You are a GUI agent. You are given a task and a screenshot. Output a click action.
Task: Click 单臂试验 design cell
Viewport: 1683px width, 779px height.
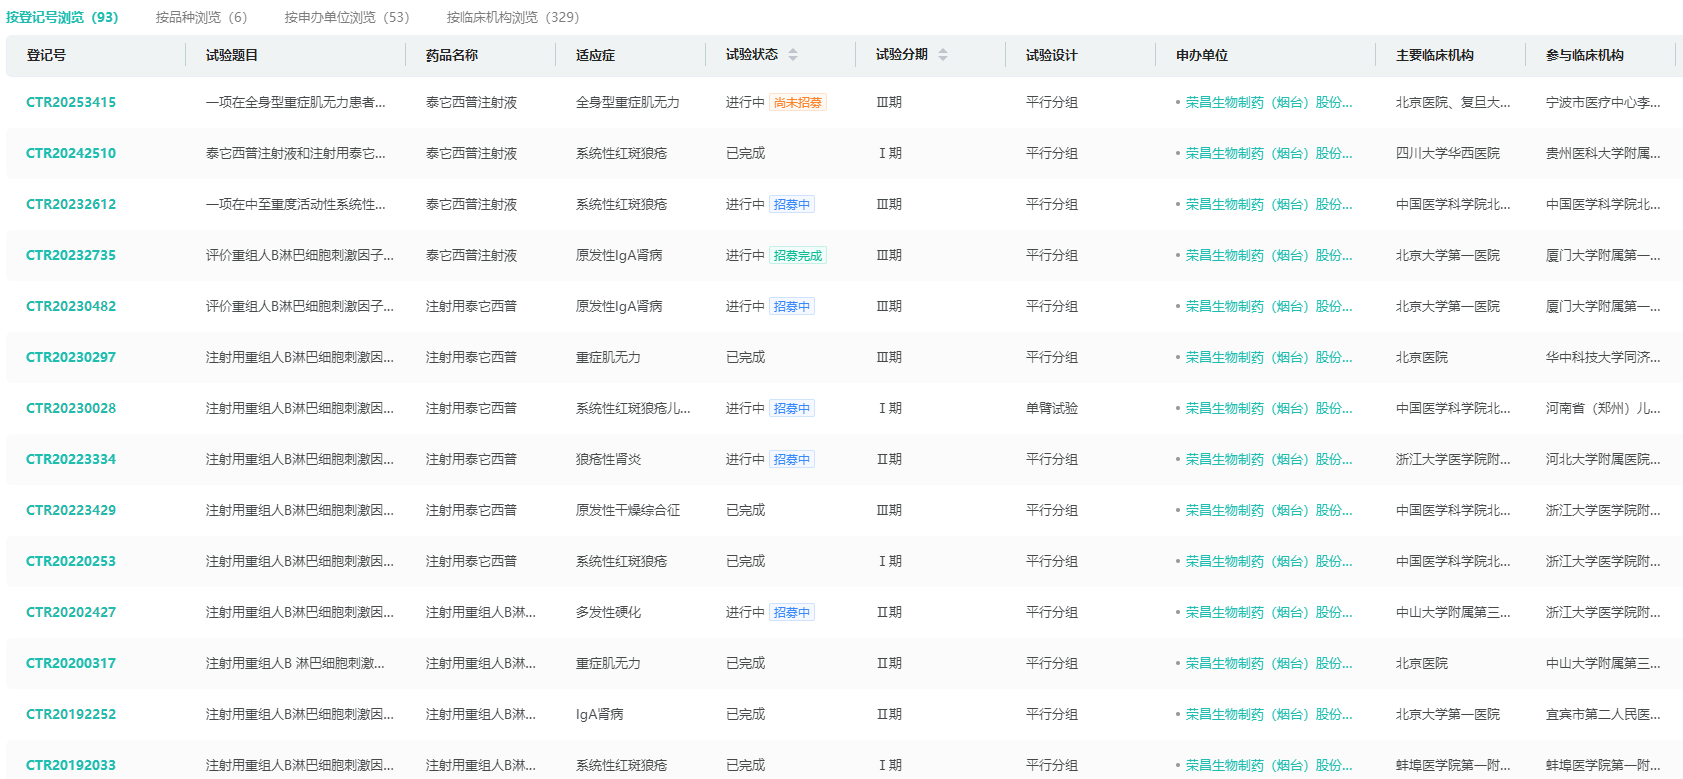coord(1051,408)
